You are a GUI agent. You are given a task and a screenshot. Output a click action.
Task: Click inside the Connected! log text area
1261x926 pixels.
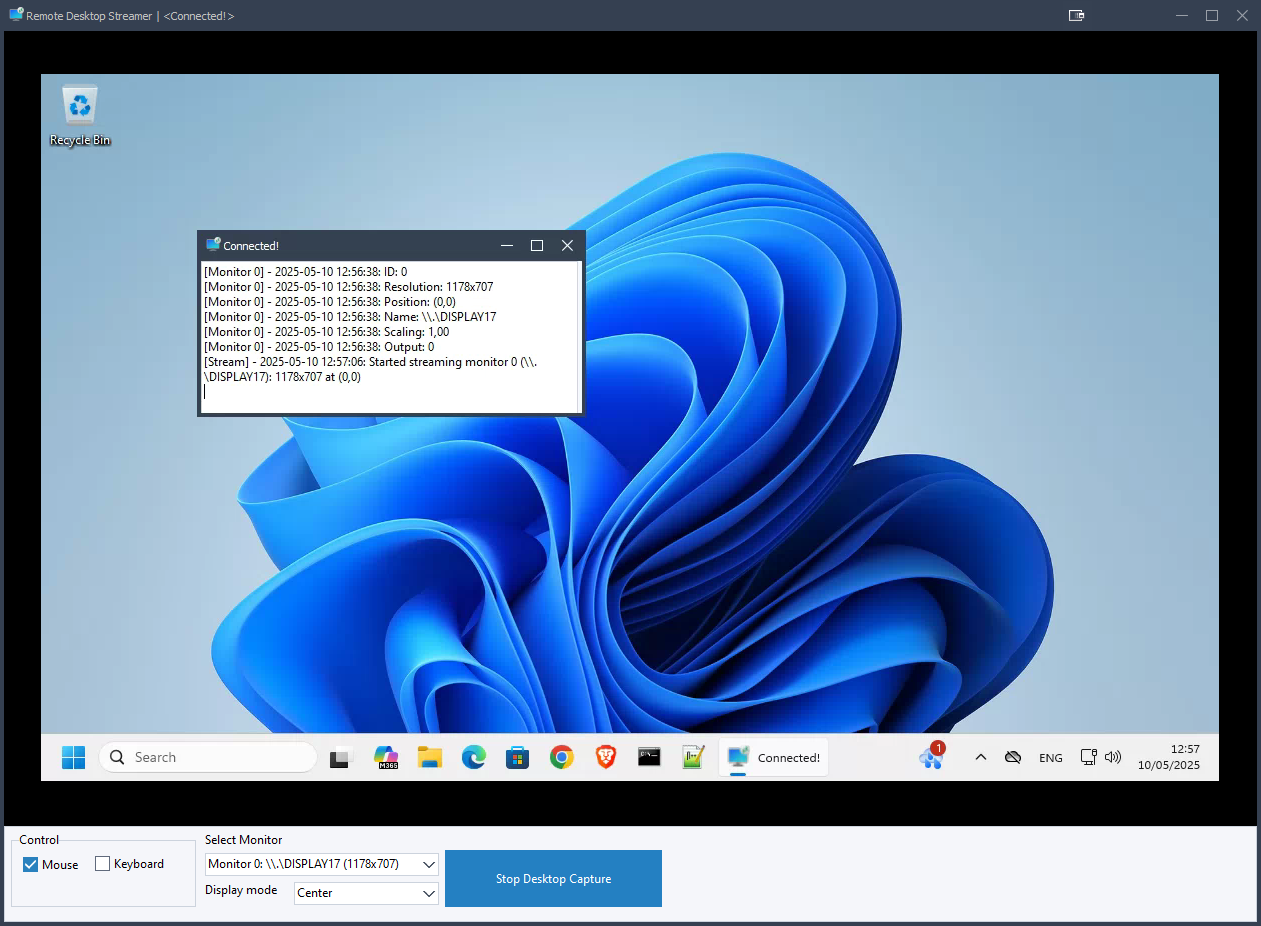(x=390, y=337)
